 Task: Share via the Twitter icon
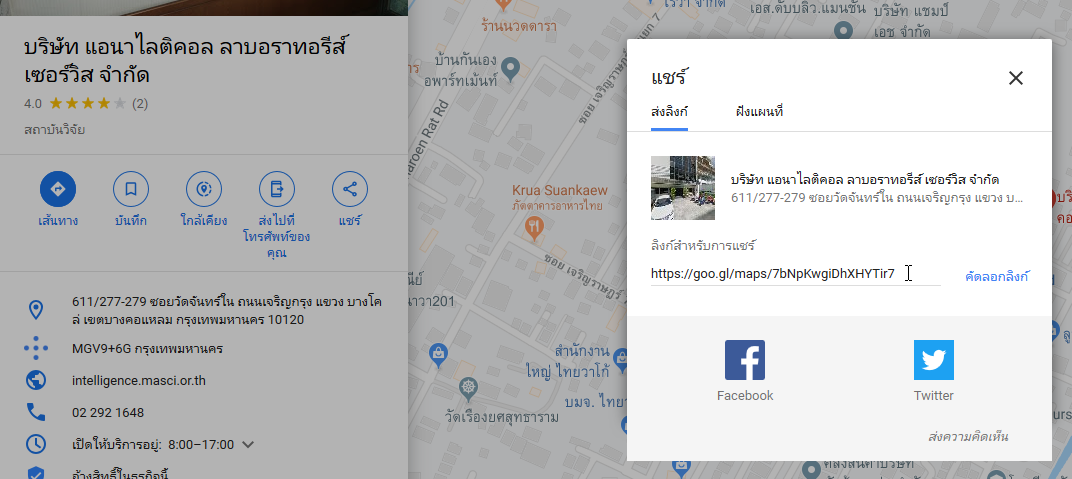click(933, 360)
